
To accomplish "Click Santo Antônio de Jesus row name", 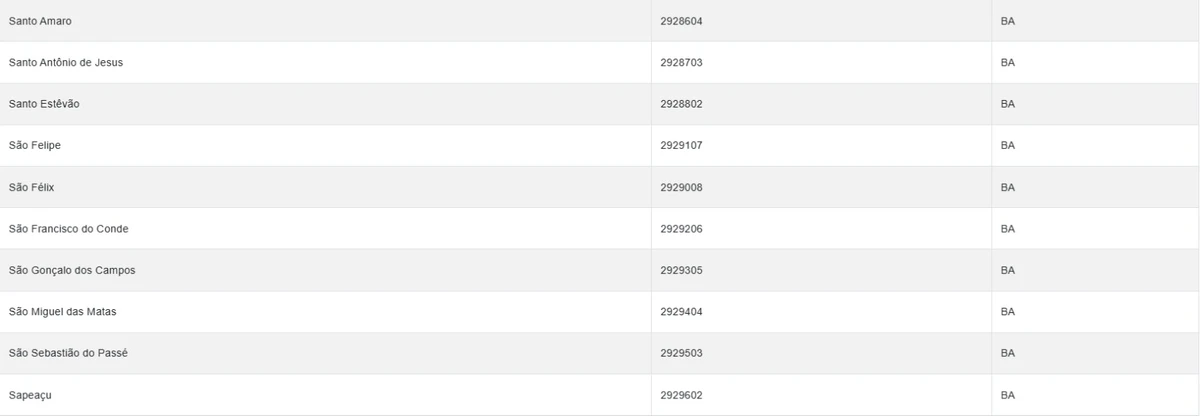I will pyautogui.click(x=66, y=63).
